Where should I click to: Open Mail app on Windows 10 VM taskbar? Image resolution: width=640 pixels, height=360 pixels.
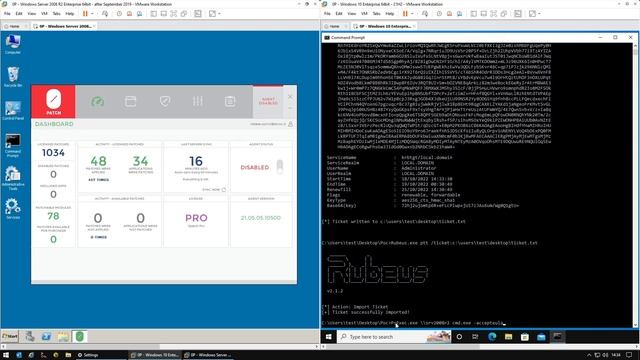pos(541,337)
